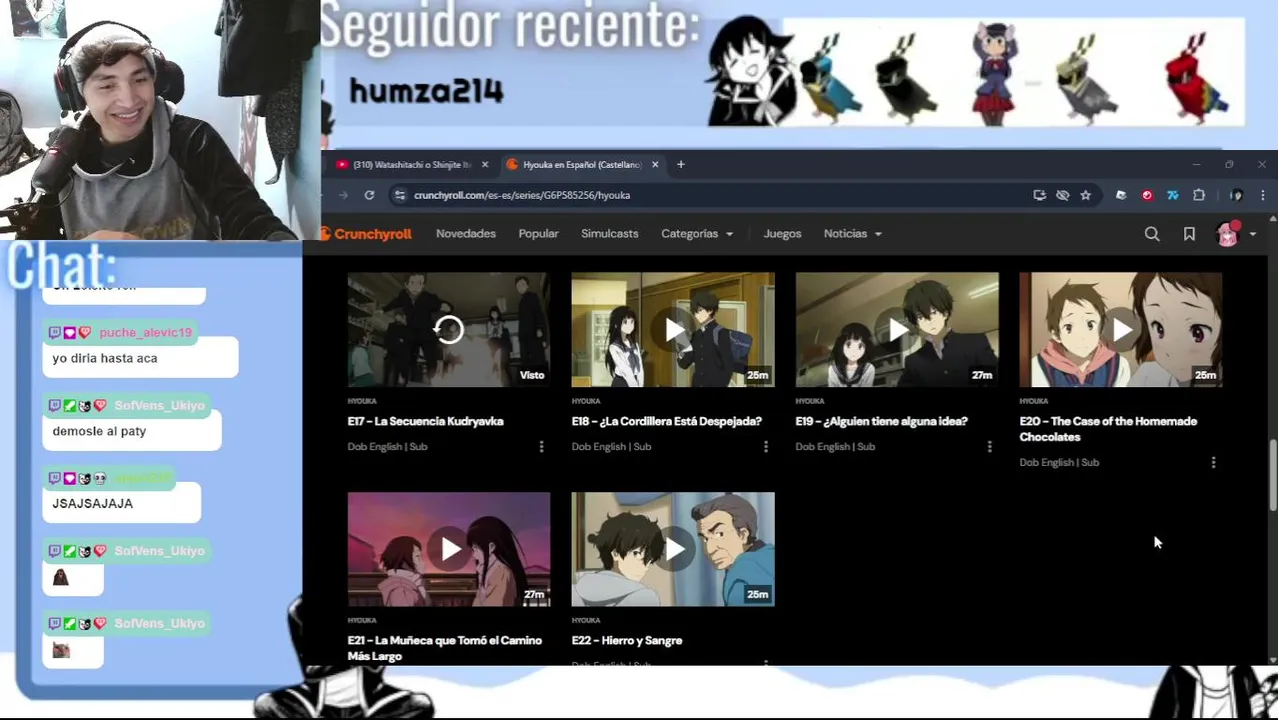Image resolution: width=1278 pixels, height=720 pixels.
Task: Open a new browser tab
Action: pos(680,164)
